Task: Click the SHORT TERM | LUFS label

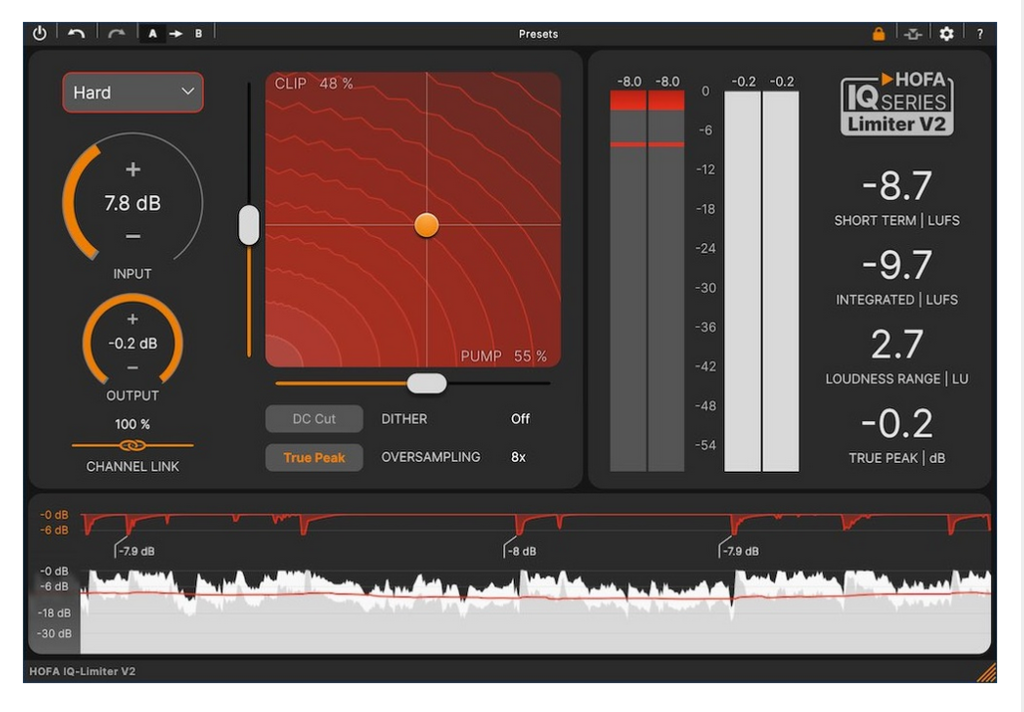Action: pyautogui.click(x=897, y=220)
